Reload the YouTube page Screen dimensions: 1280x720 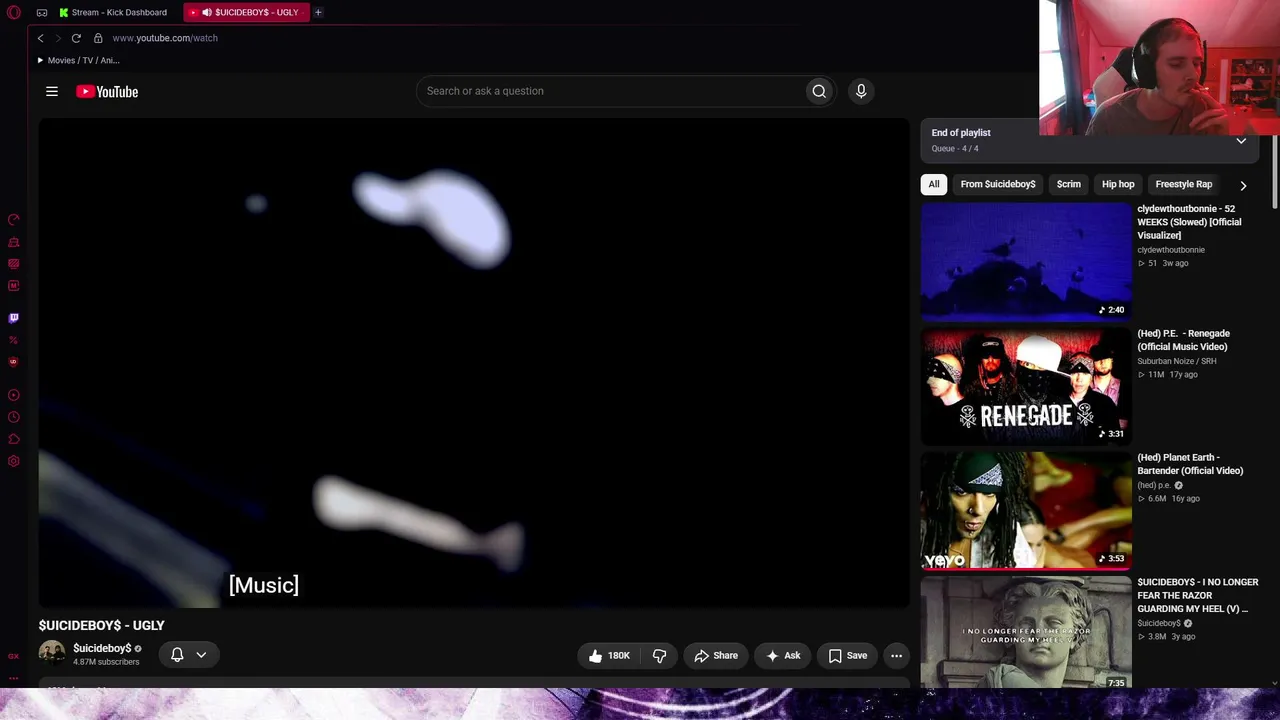point(76,38)
